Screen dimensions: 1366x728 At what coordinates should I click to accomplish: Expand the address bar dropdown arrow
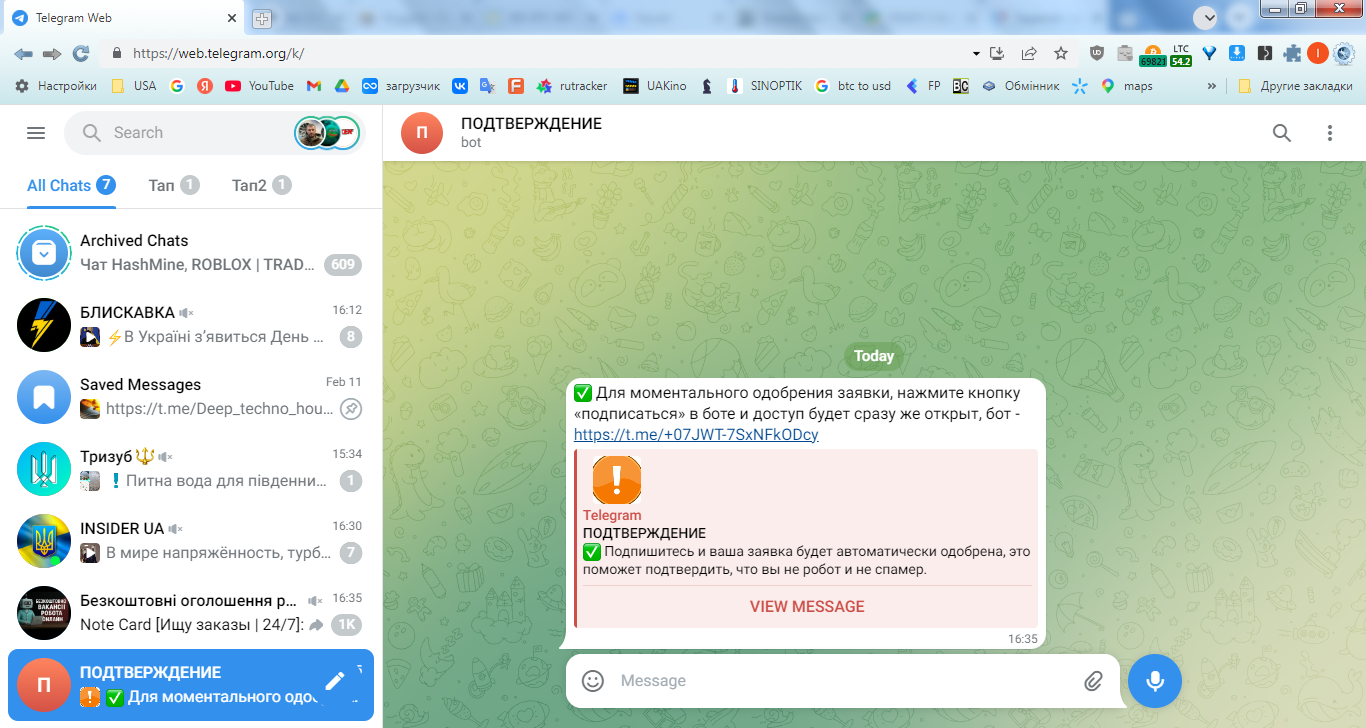(976, 53)
